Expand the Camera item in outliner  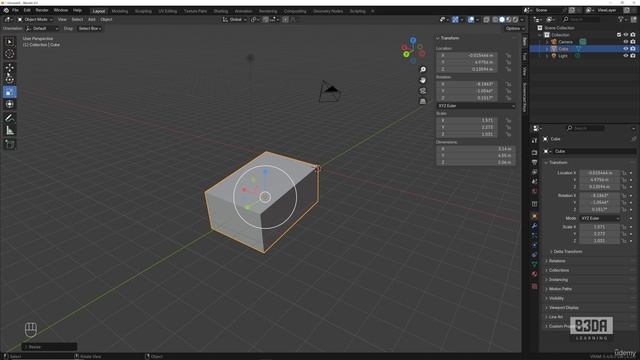coord(547,42)
